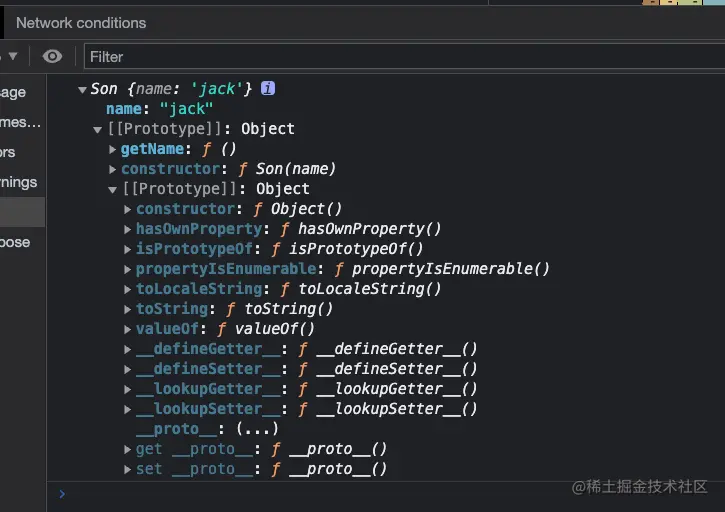Collapse the first [[Prototype]]: Object node

[97, 130]
